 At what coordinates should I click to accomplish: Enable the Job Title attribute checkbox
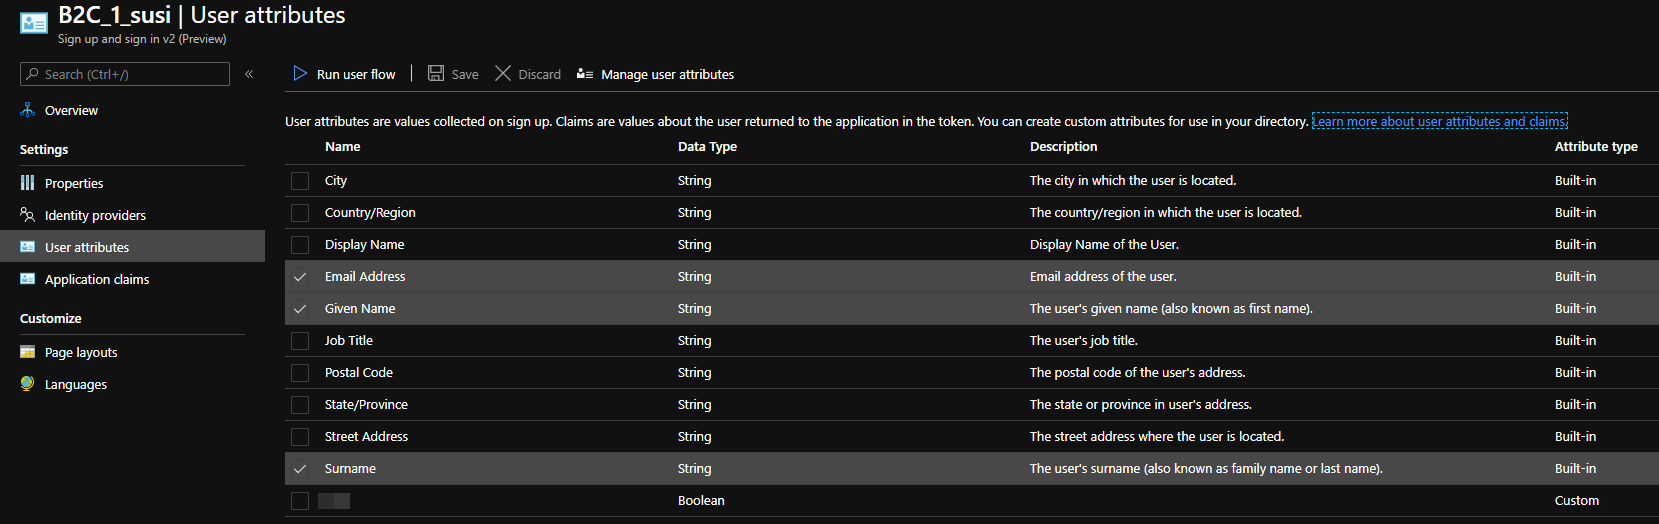coord(300,341)
